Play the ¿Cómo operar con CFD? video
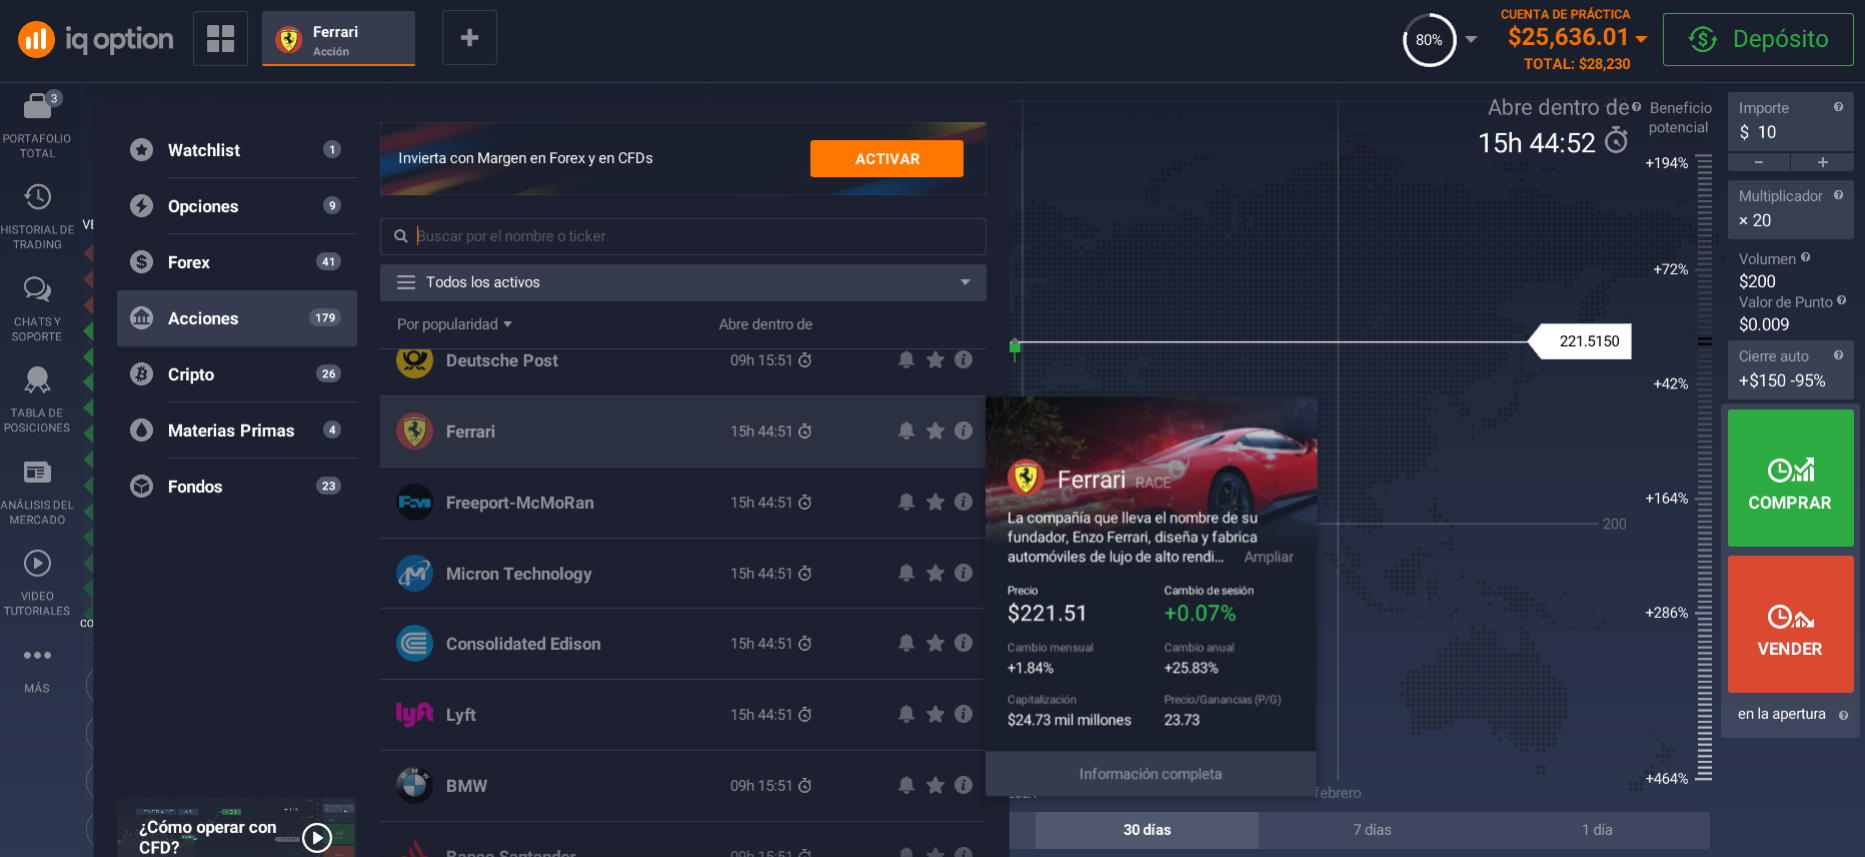This screenshot has width=1865, height=857. click(317, 837)
